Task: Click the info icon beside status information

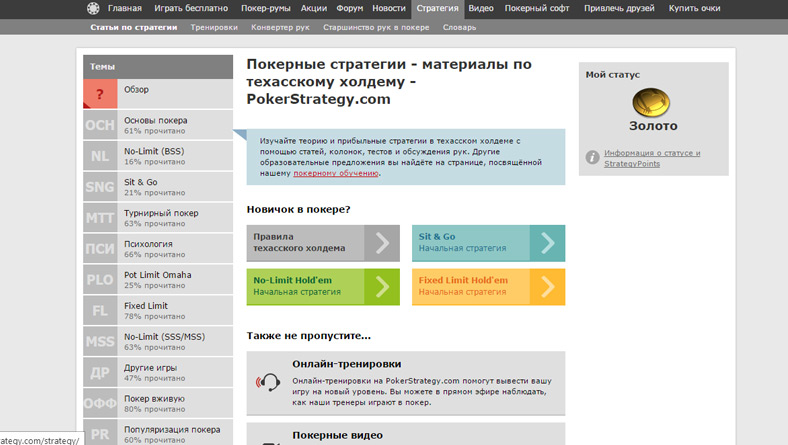Action: [x=592, y=158]
